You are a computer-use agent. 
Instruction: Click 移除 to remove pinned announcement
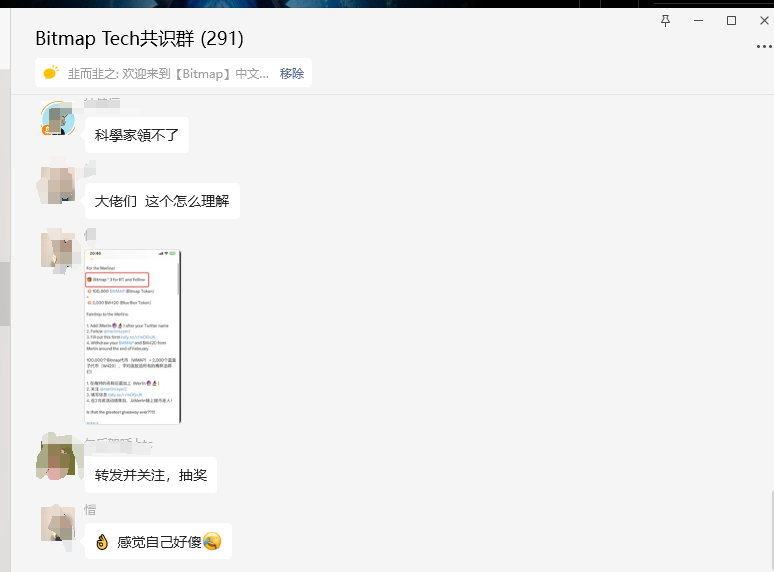click(292, 74)
